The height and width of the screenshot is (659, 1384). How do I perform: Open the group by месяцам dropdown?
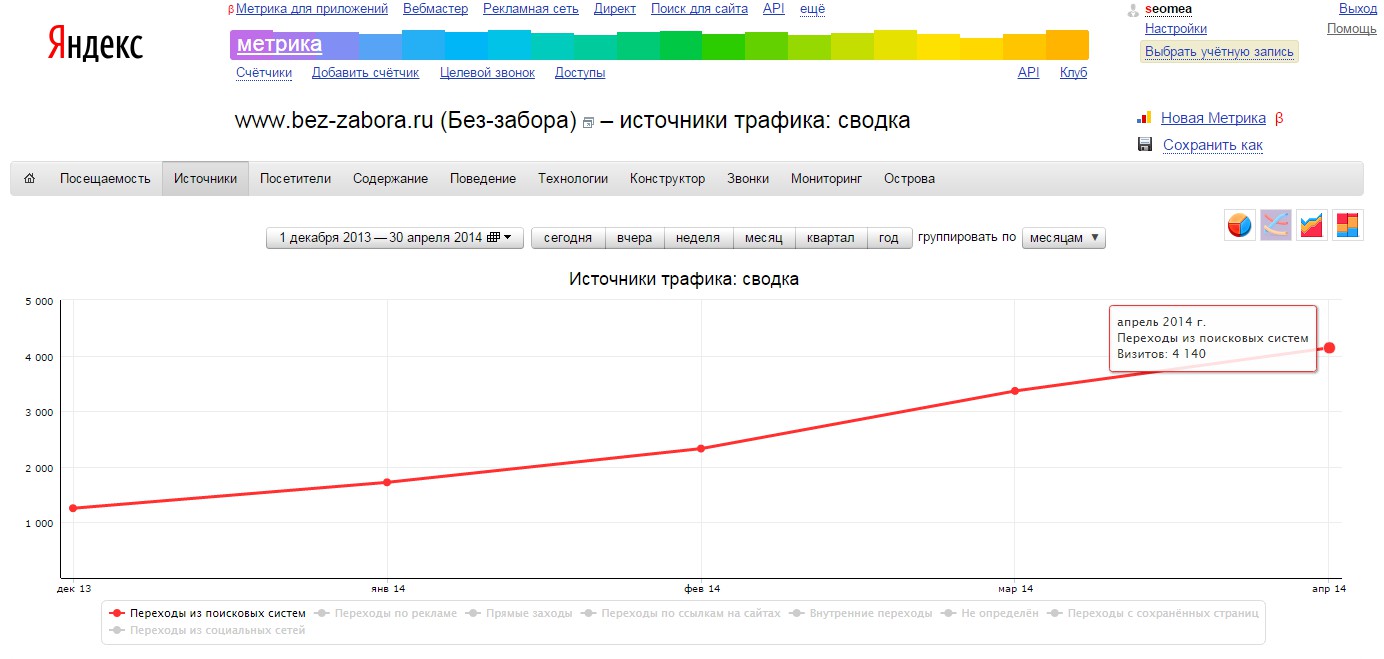1064,238
